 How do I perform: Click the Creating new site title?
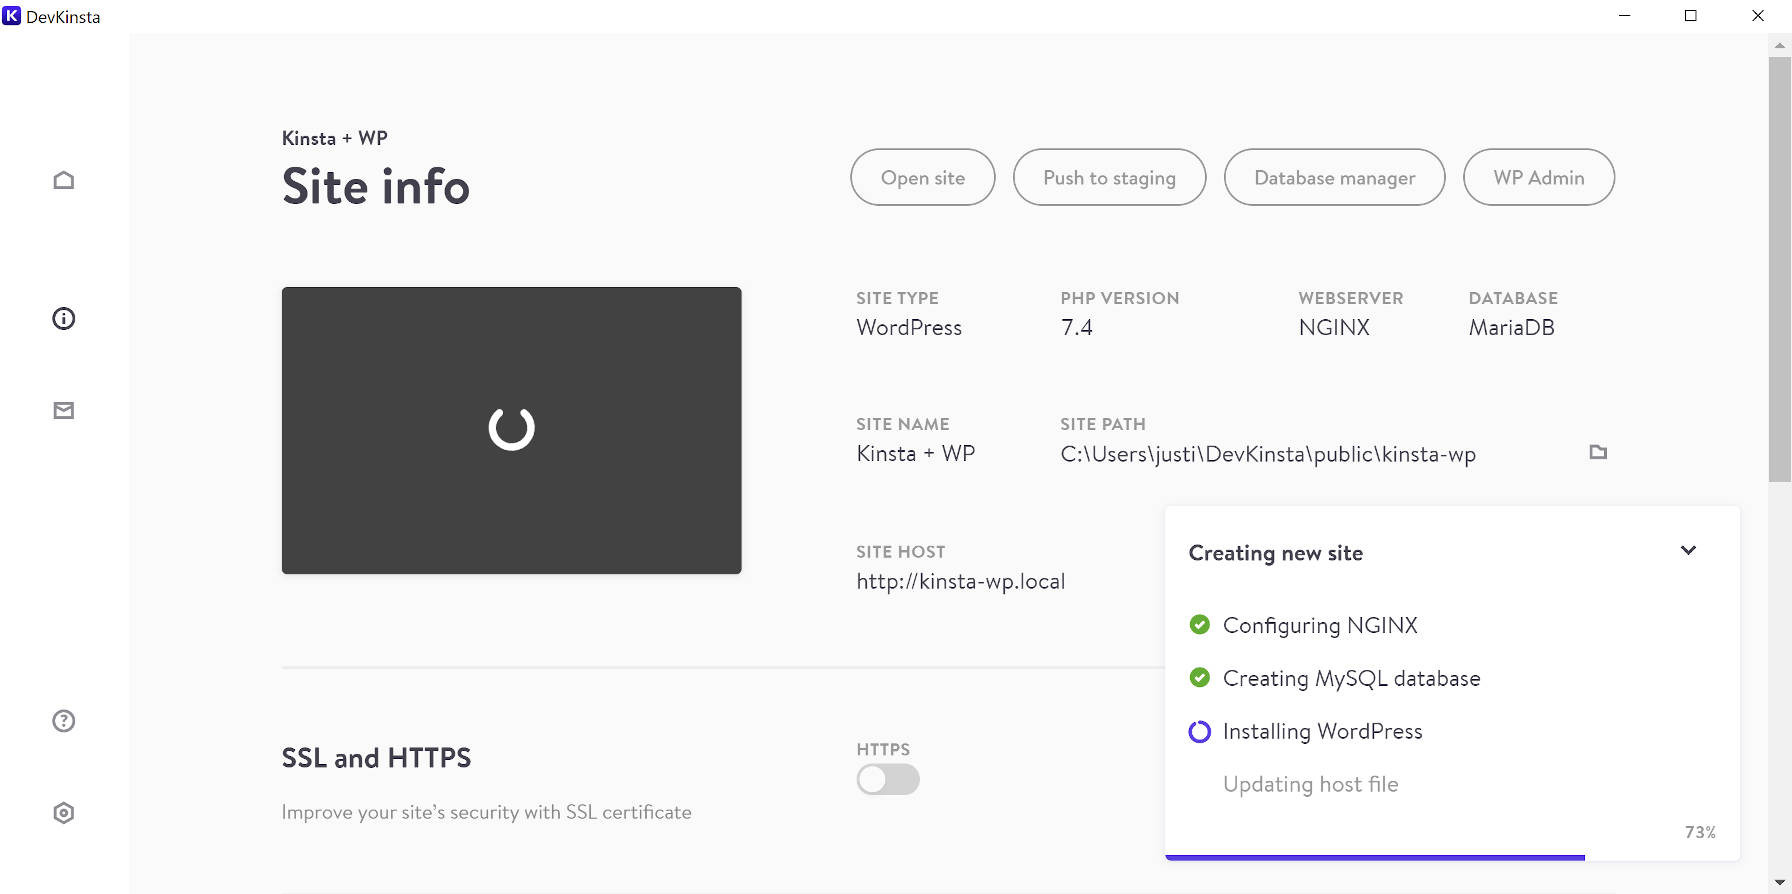pyautogui.click(x=1276, y=553)
